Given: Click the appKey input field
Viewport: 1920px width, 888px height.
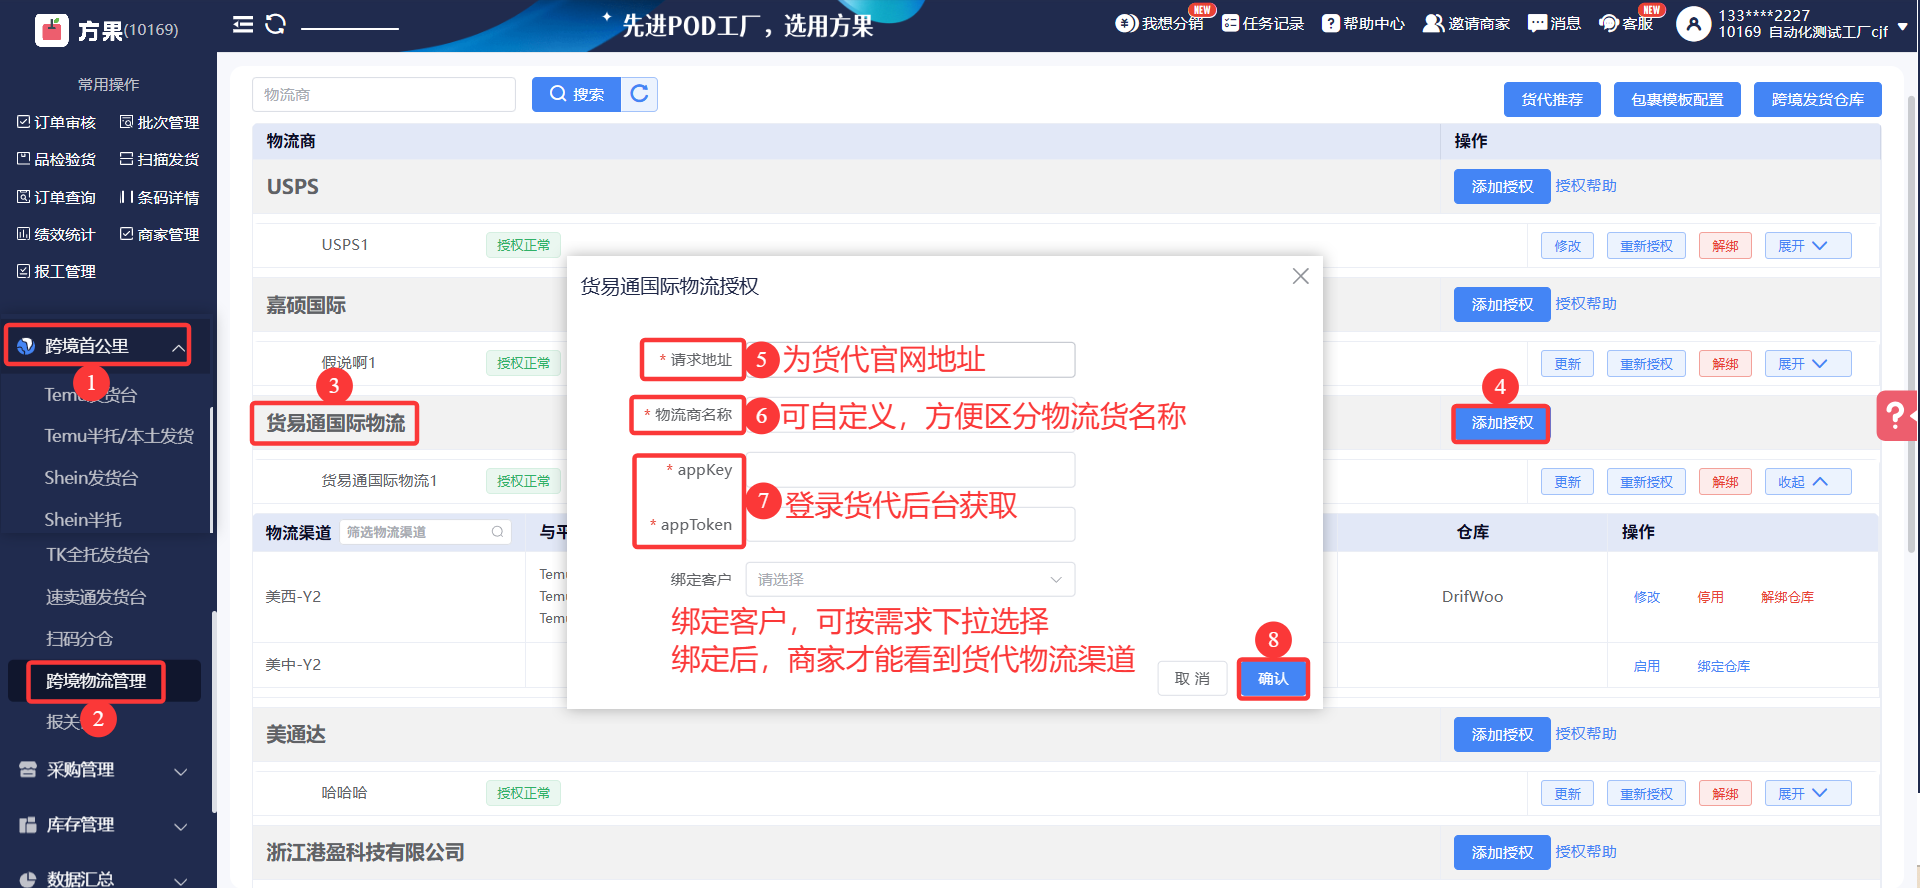Looking at the screenshot, I should 910,470.
